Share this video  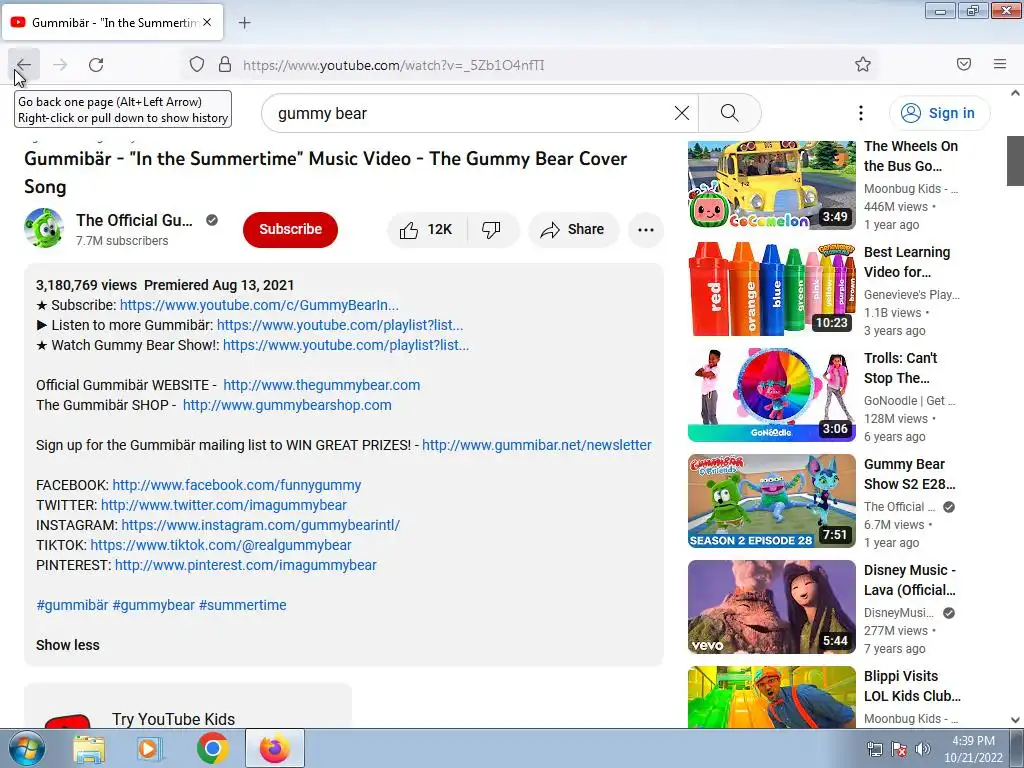[573, 229]
